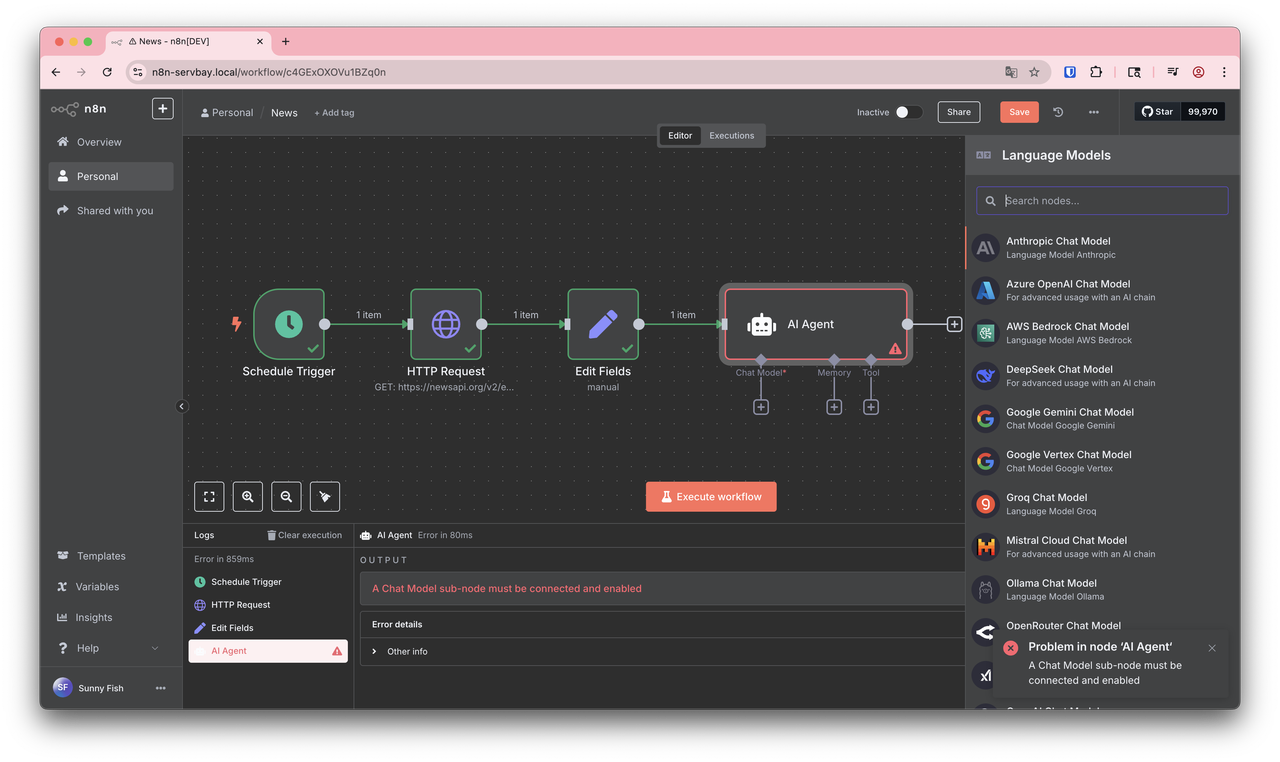1280x762 pixels.
Task: Open a new browser tab
Action: pos(286,42)
